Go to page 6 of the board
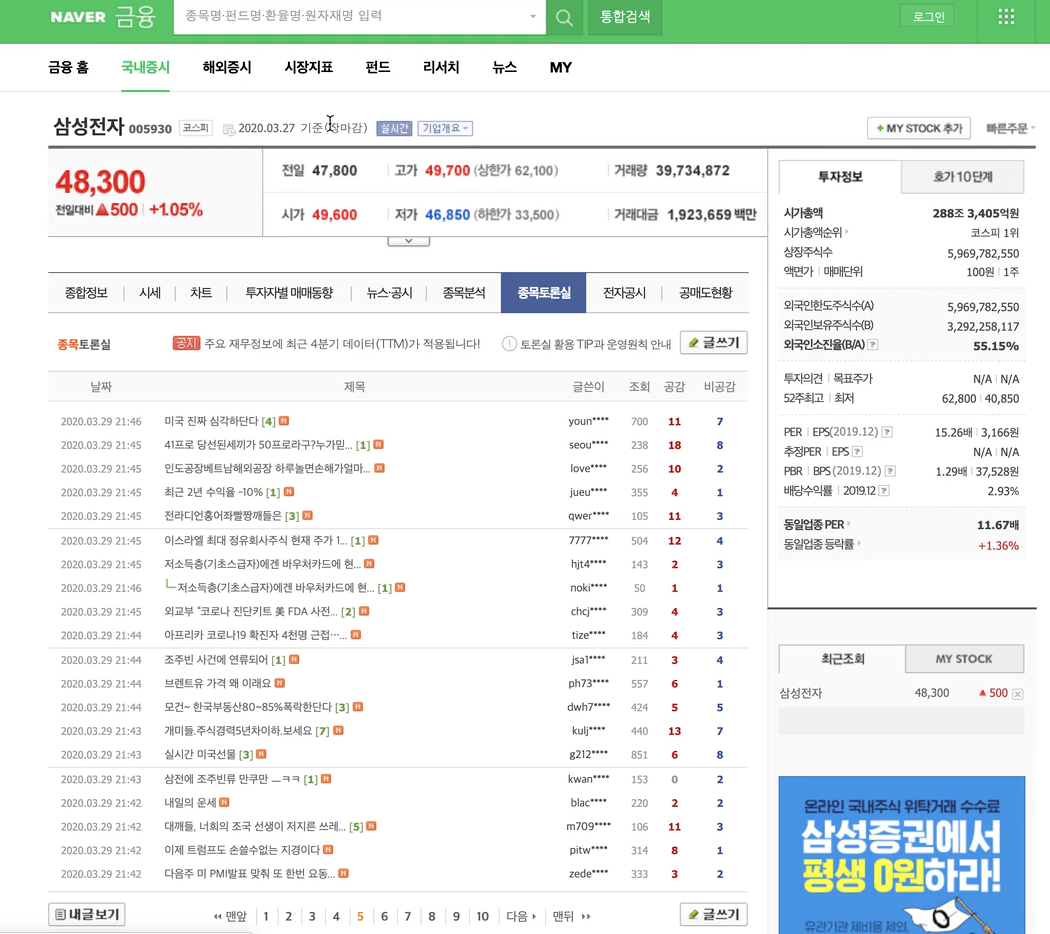 coord(384,916)
